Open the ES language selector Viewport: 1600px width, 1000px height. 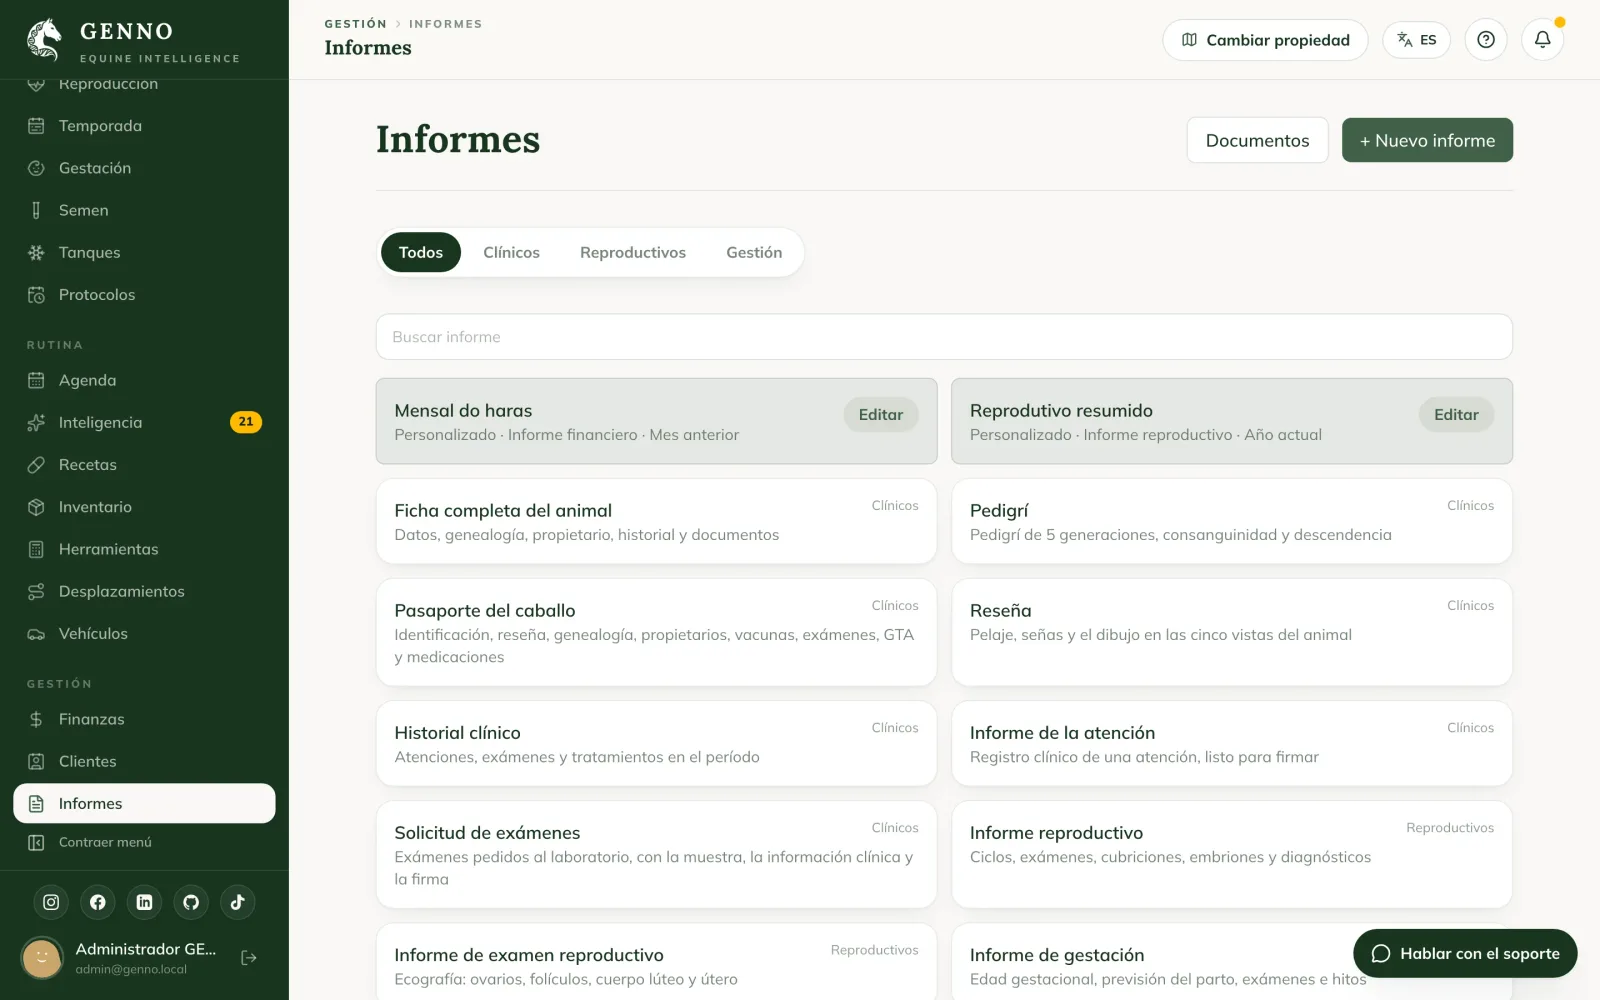click(x=1416, y=40)
